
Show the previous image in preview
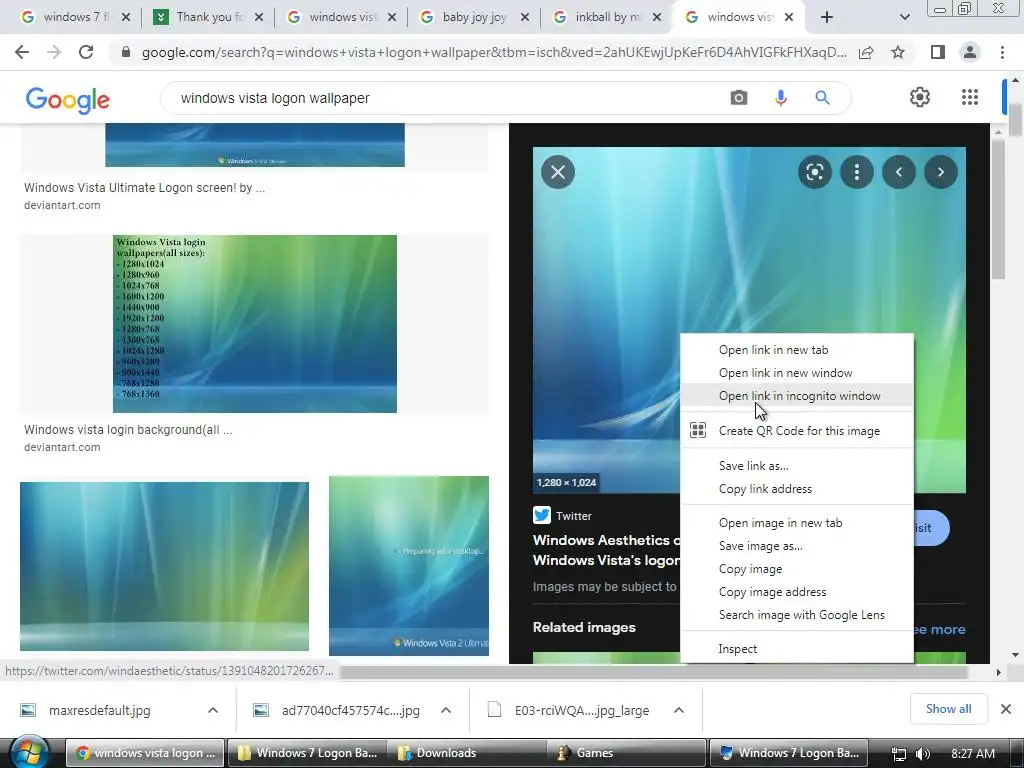point(899,172)
